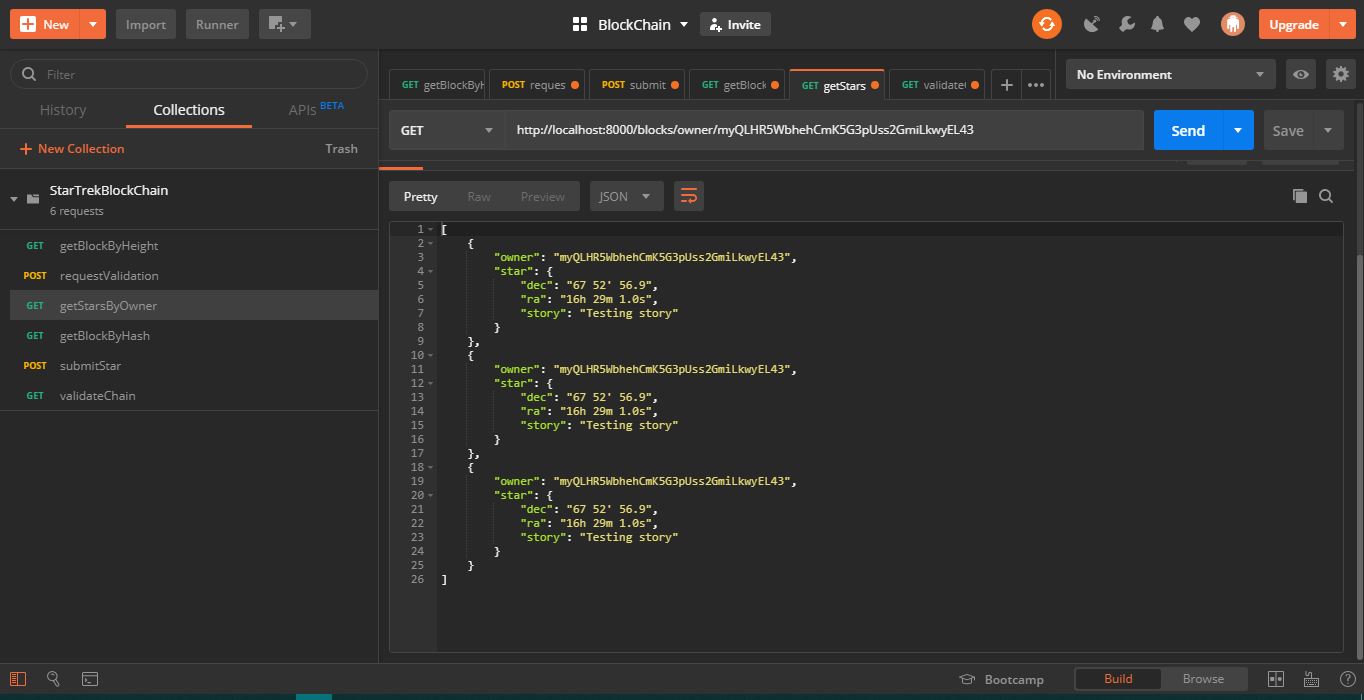Viewport: 1364px width, 700px height.
Task: Switch to the APIs beta tab
Action: [315, 109]
